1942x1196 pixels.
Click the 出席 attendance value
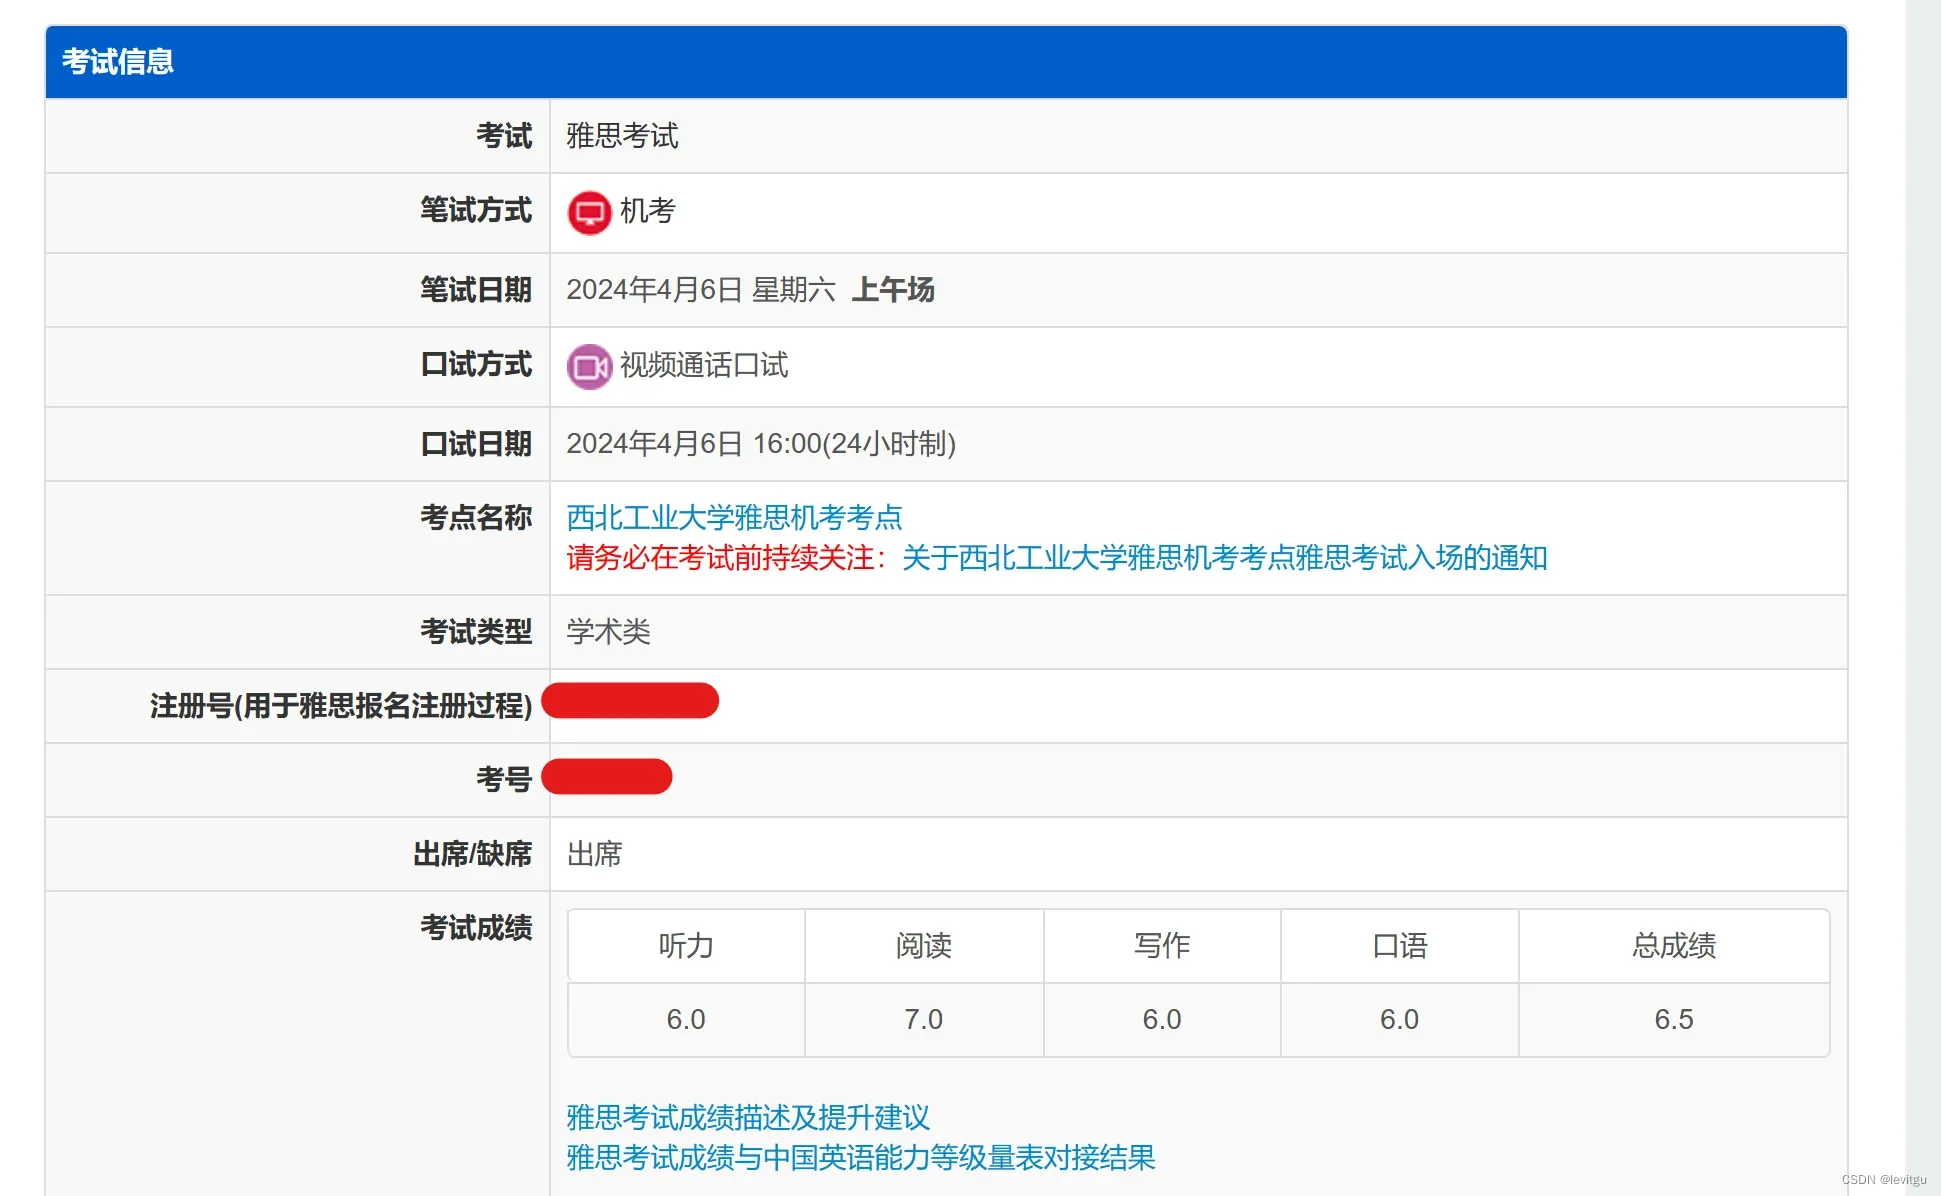pyautogui.click(x=594, y=854)
